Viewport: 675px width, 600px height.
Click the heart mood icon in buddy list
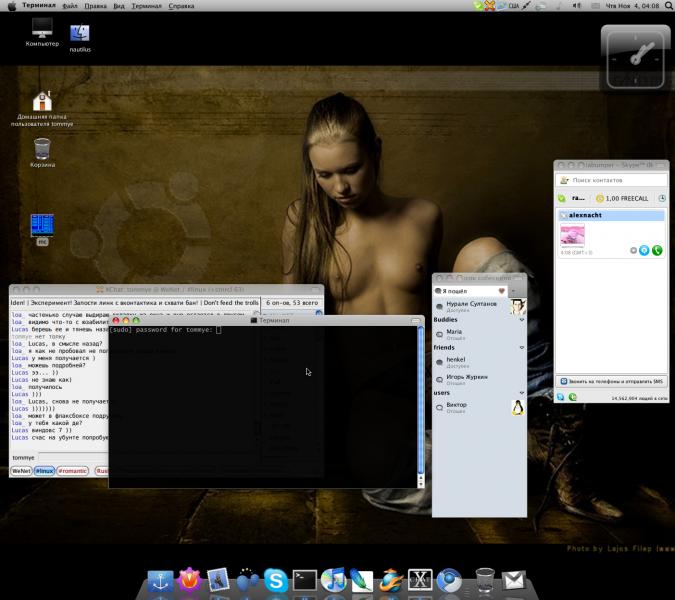point(502,291)
